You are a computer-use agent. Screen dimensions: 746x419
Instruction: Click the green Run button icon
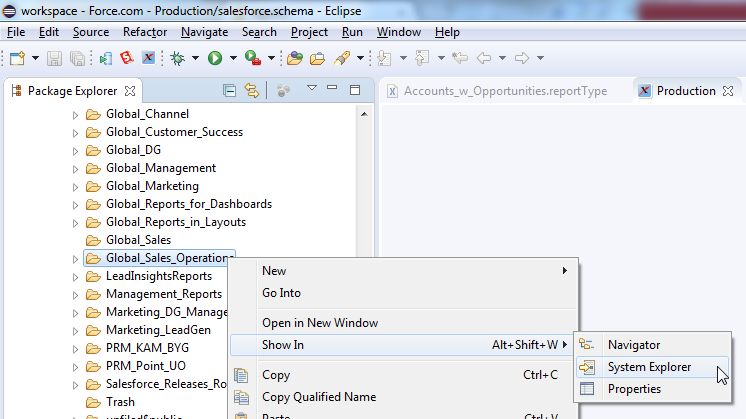(215, 58)
